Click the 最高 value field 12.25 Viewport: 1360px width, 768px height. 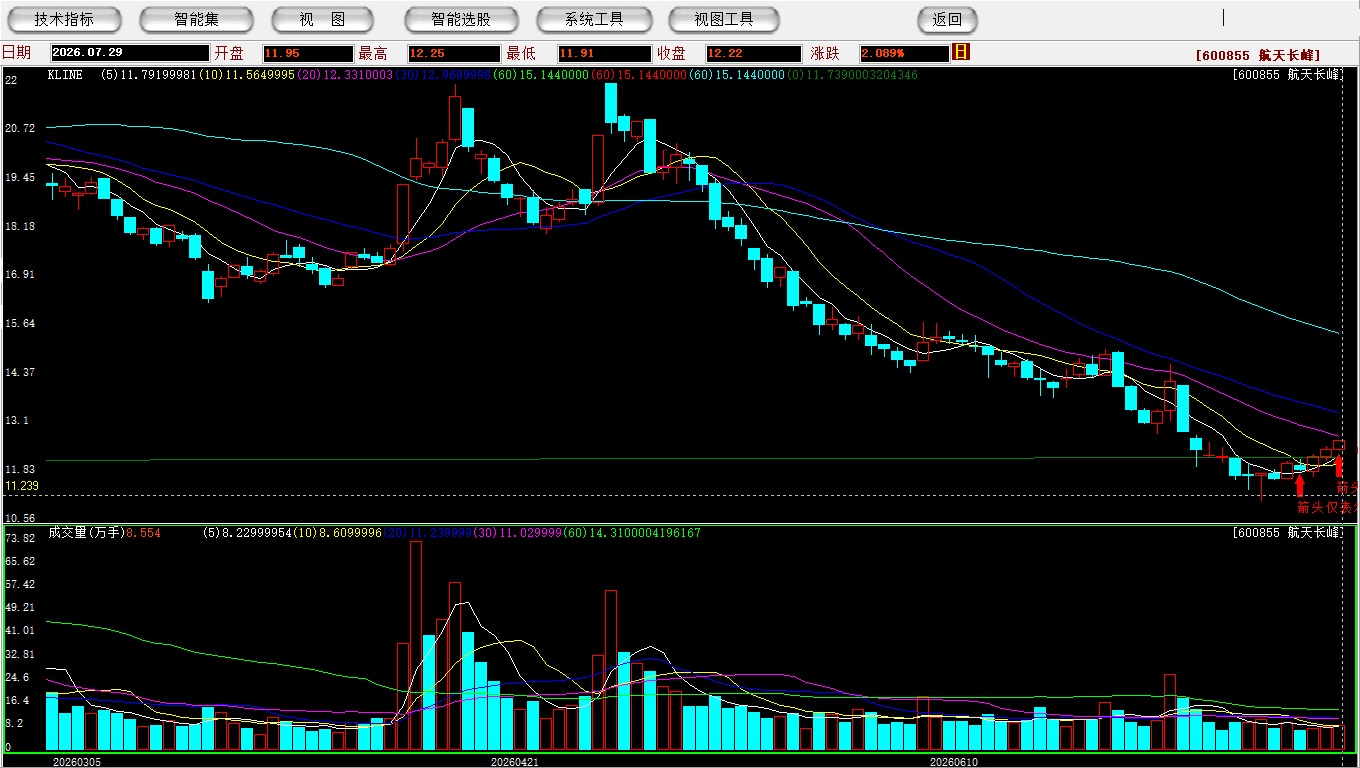453,53
